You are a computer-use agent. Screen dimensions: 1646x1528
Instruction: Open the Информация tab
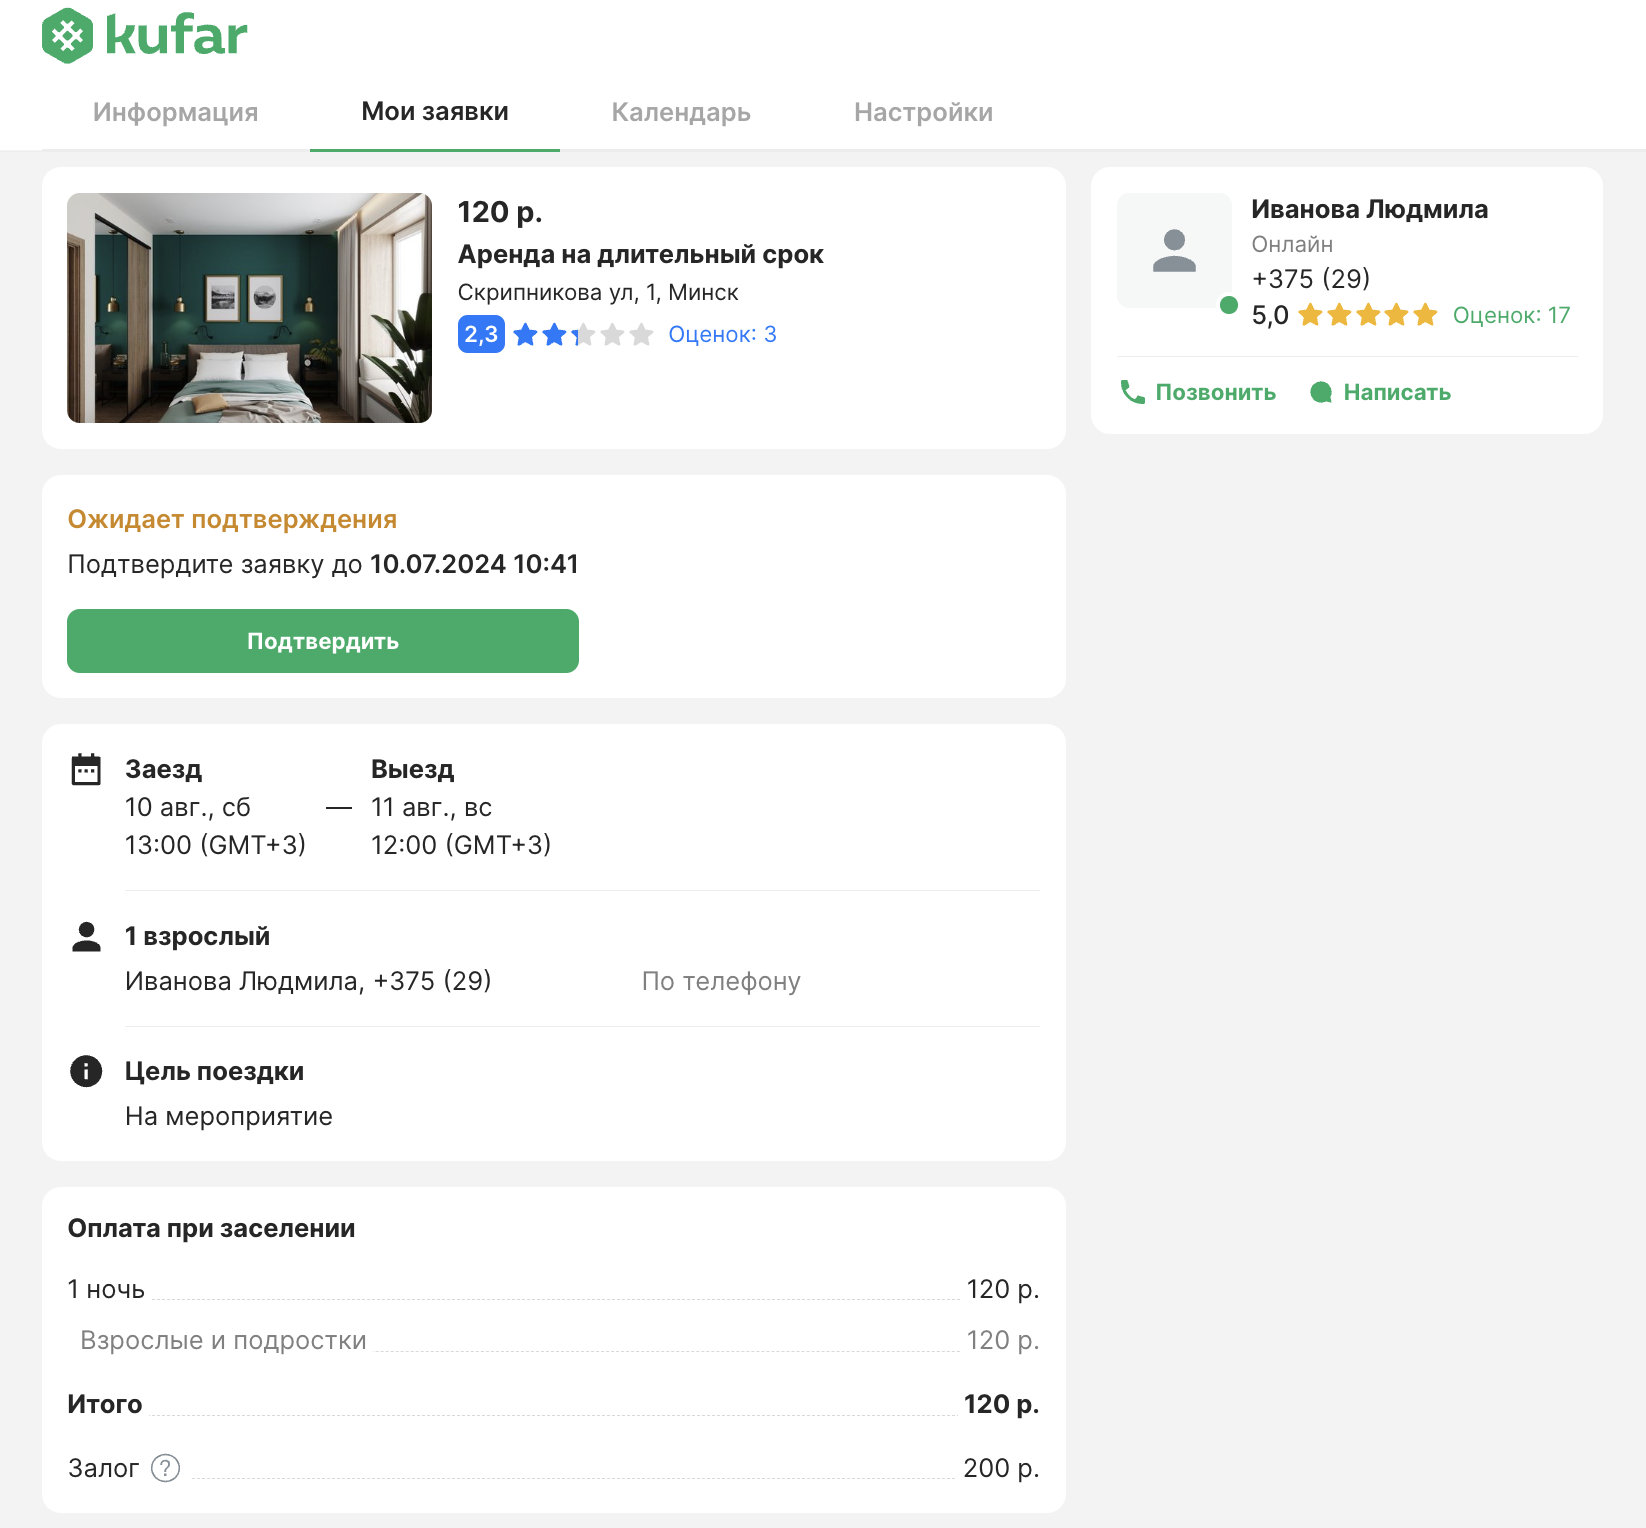[175, 112]
